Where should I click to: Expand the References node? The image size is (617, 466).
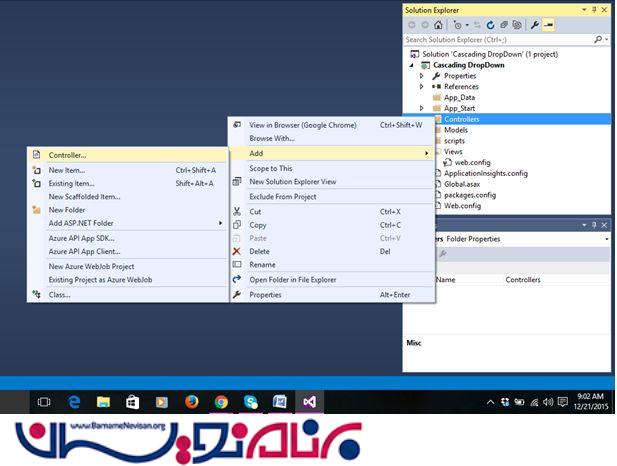422,87
